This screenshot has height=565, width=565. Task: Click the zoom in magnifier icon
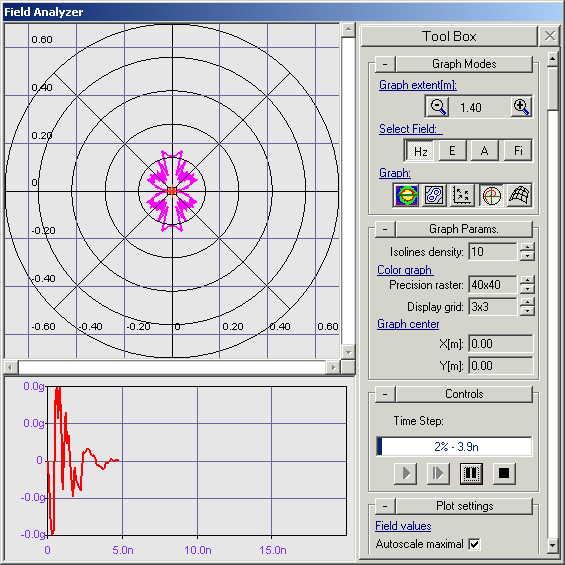coord(521,107)
